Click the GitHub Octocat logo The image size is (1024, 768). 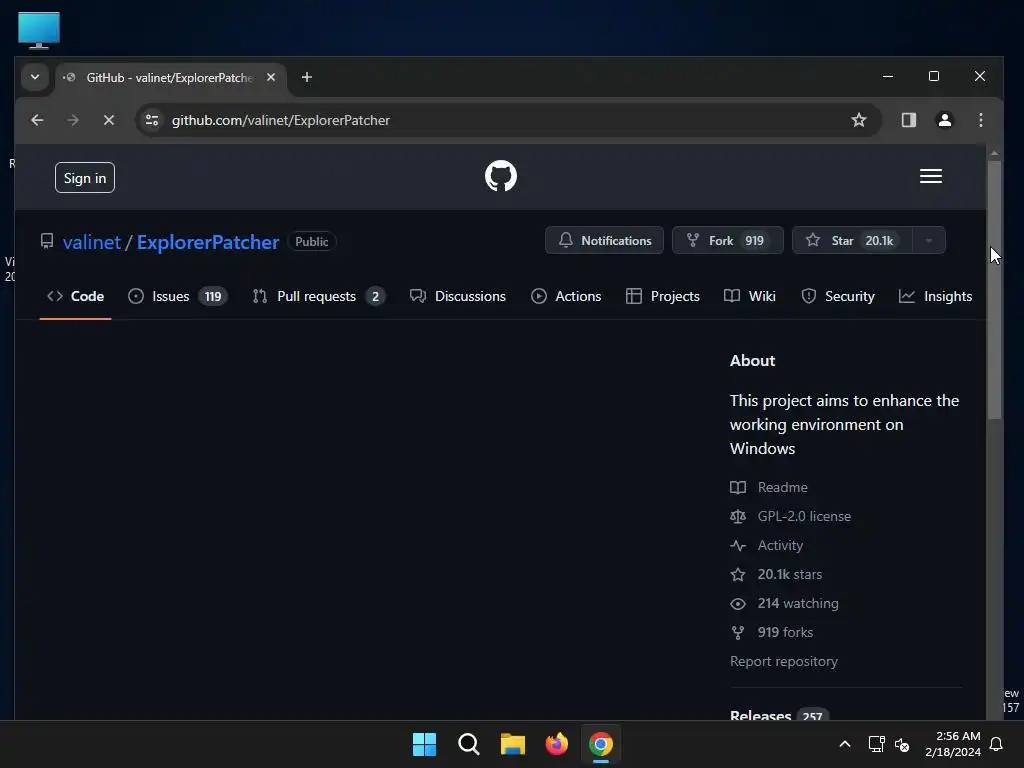501,176
